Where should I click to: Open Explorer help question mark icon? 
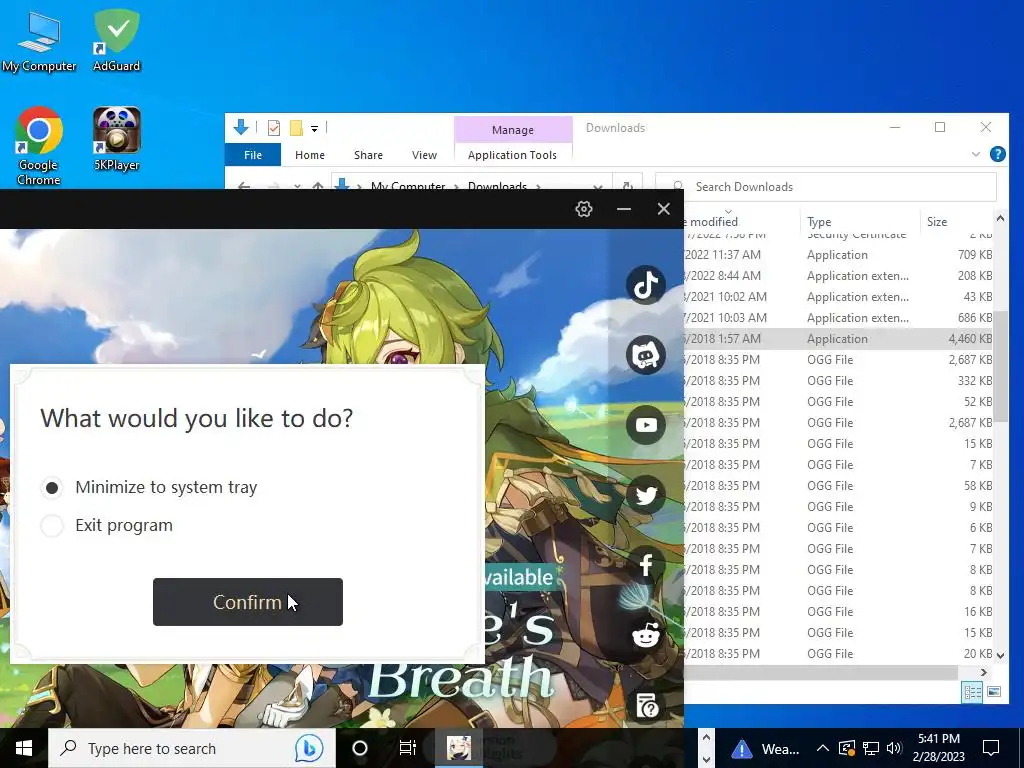pos(997,154)
